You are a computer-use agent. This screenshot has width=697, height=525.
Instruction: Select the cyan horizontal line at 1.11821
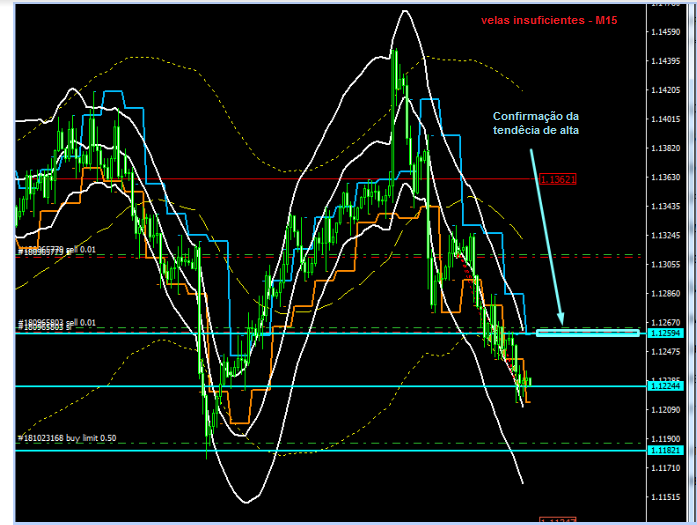coord(300,451)
